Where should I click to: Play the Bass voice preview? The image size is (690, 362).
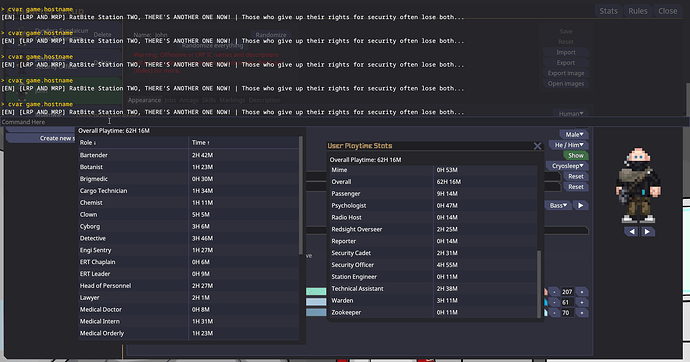580,205
